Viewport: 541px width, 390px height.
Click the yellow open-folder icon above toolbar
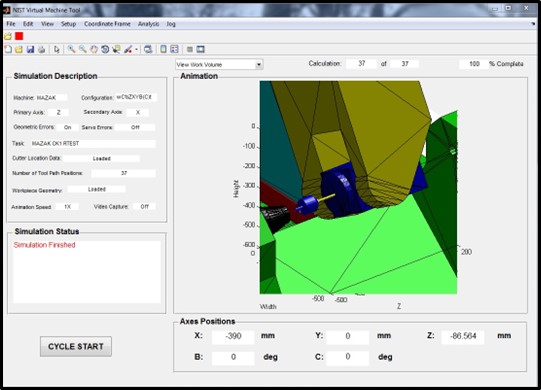8,36
